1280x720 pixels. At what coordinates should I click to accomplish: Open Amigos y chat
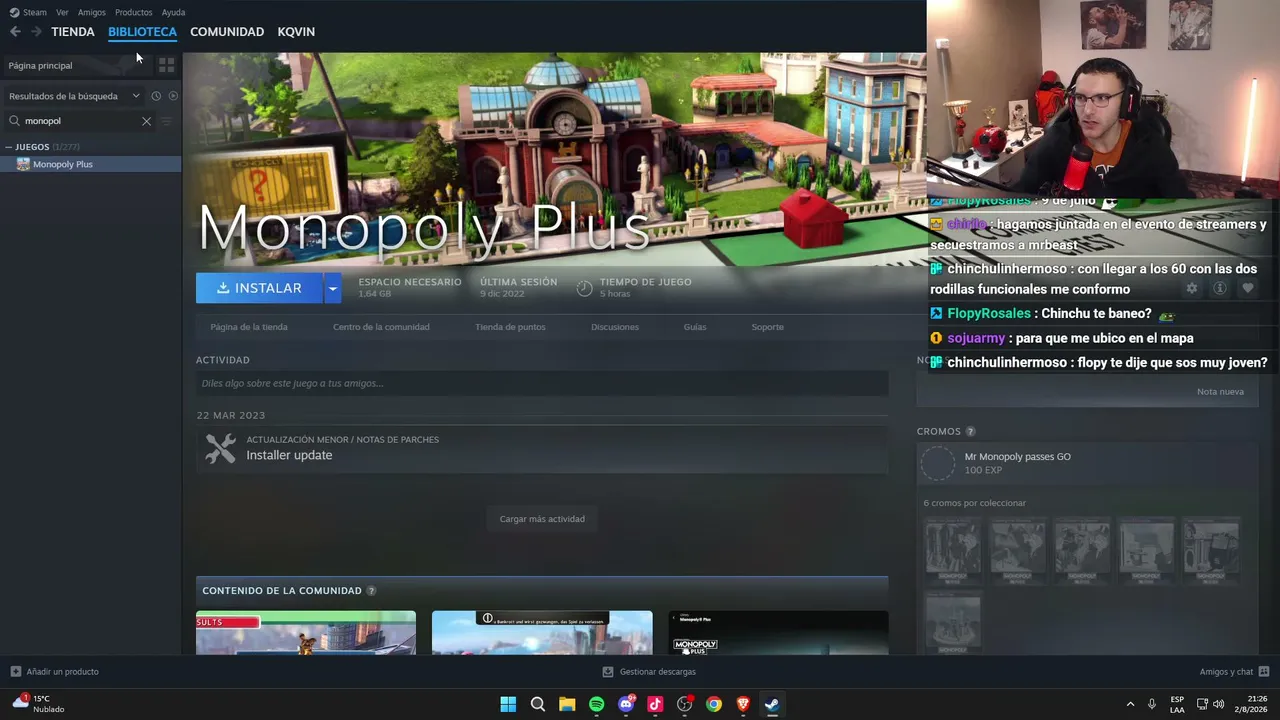point(1234,672)
